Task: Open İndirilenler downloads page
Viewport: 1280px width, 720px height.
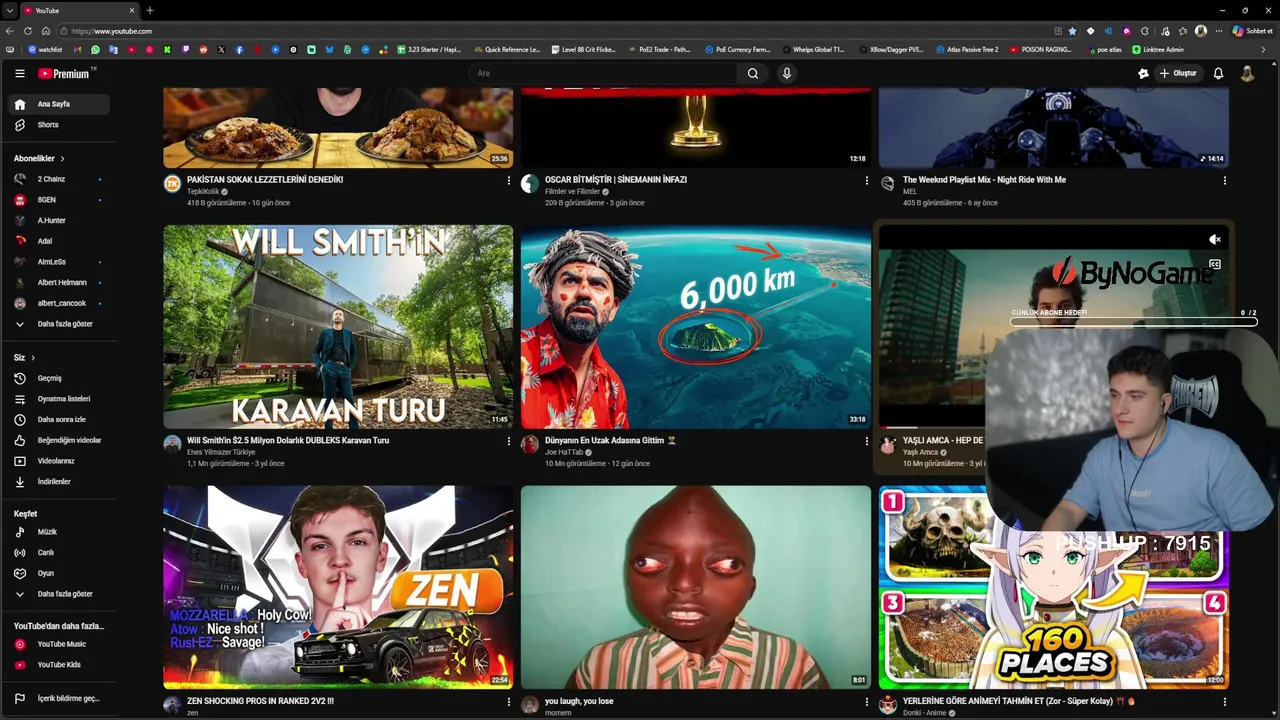Action: [59, 482]
